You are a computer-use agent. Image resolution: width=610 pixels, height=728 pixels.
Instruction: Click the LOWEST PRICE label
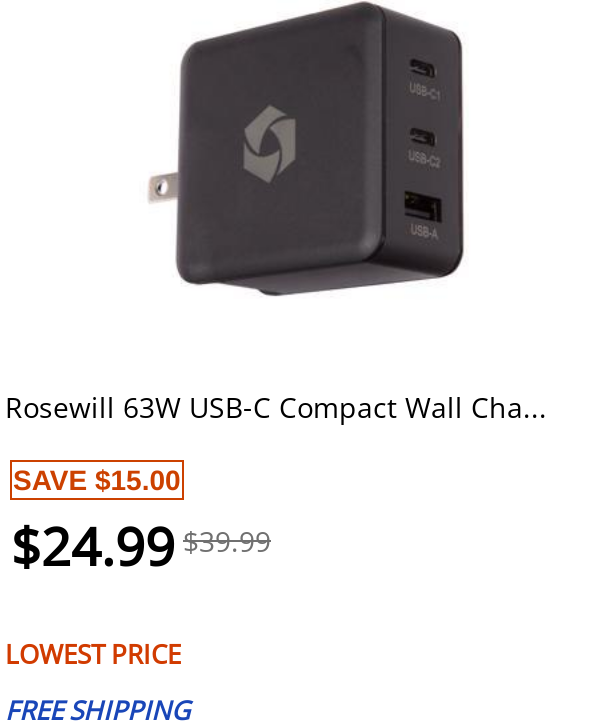94,654
